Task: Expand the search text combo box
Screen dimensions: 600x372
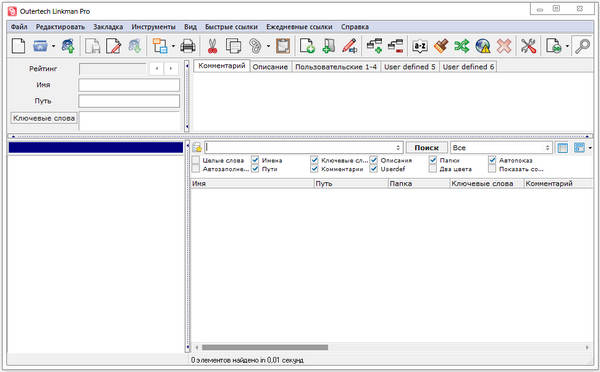Action: point(398,148)
